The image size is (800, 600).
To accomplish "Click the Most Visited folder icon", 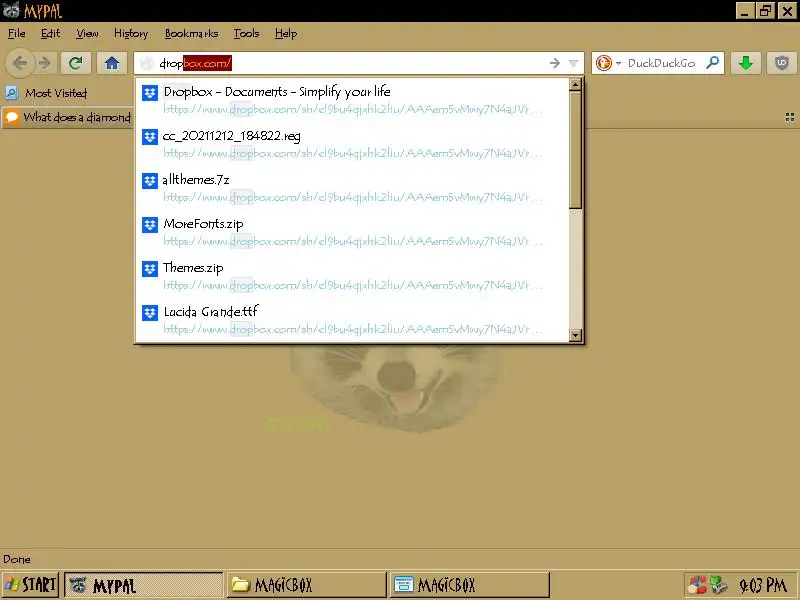I will [12, 93].
